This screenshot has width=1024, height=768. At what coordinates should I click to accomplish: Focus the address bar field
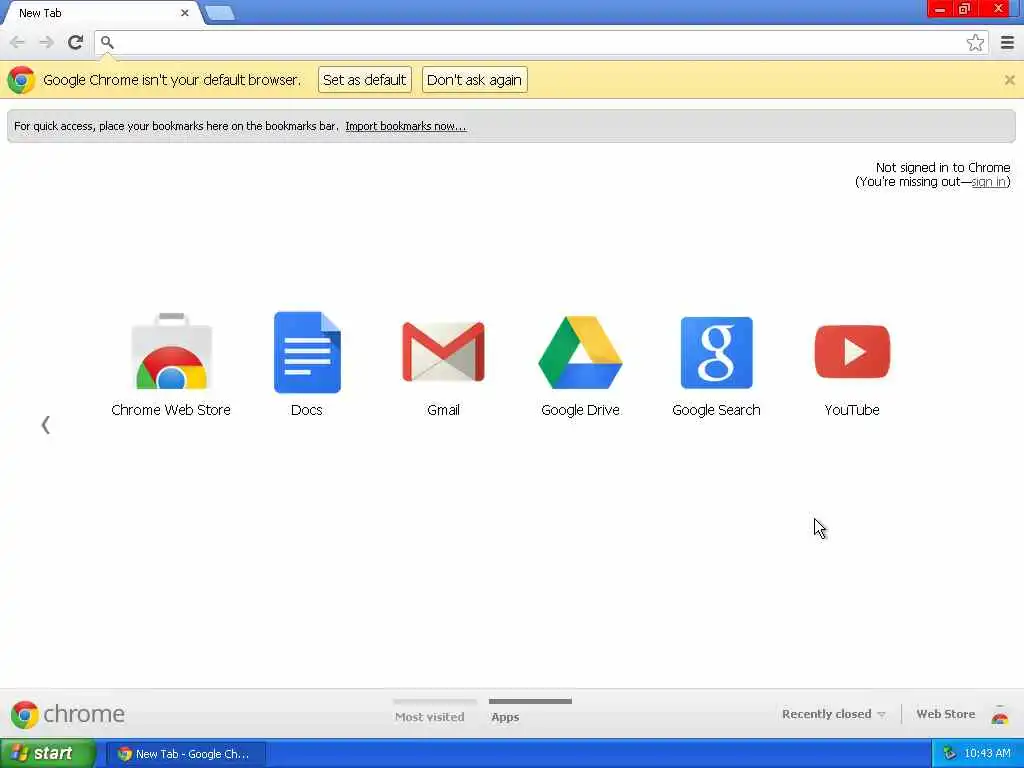coord(541,42)
